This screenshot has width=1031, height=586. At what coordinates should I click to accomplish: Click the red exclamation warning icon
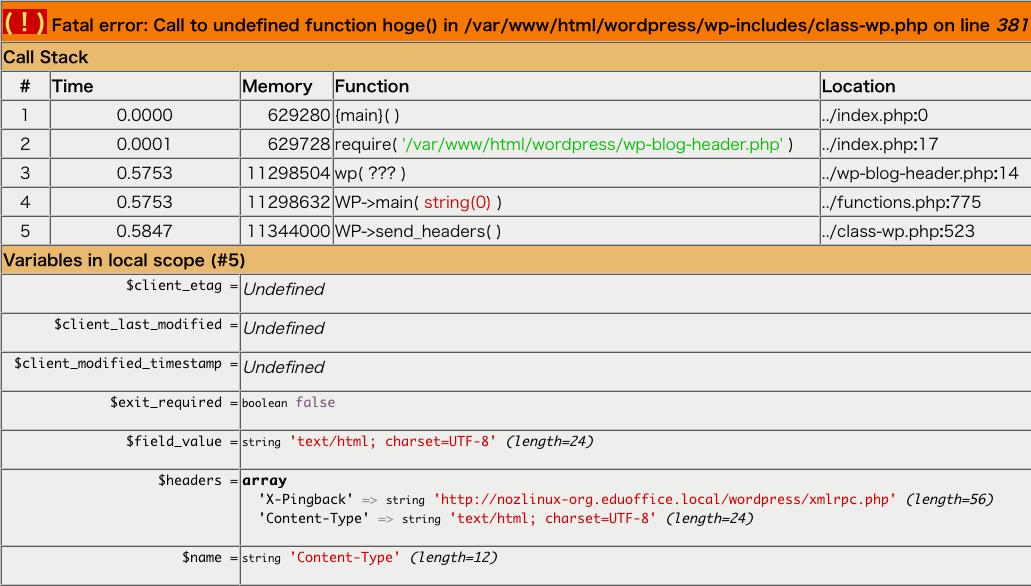pyautogui.click(x=24, y=23)
